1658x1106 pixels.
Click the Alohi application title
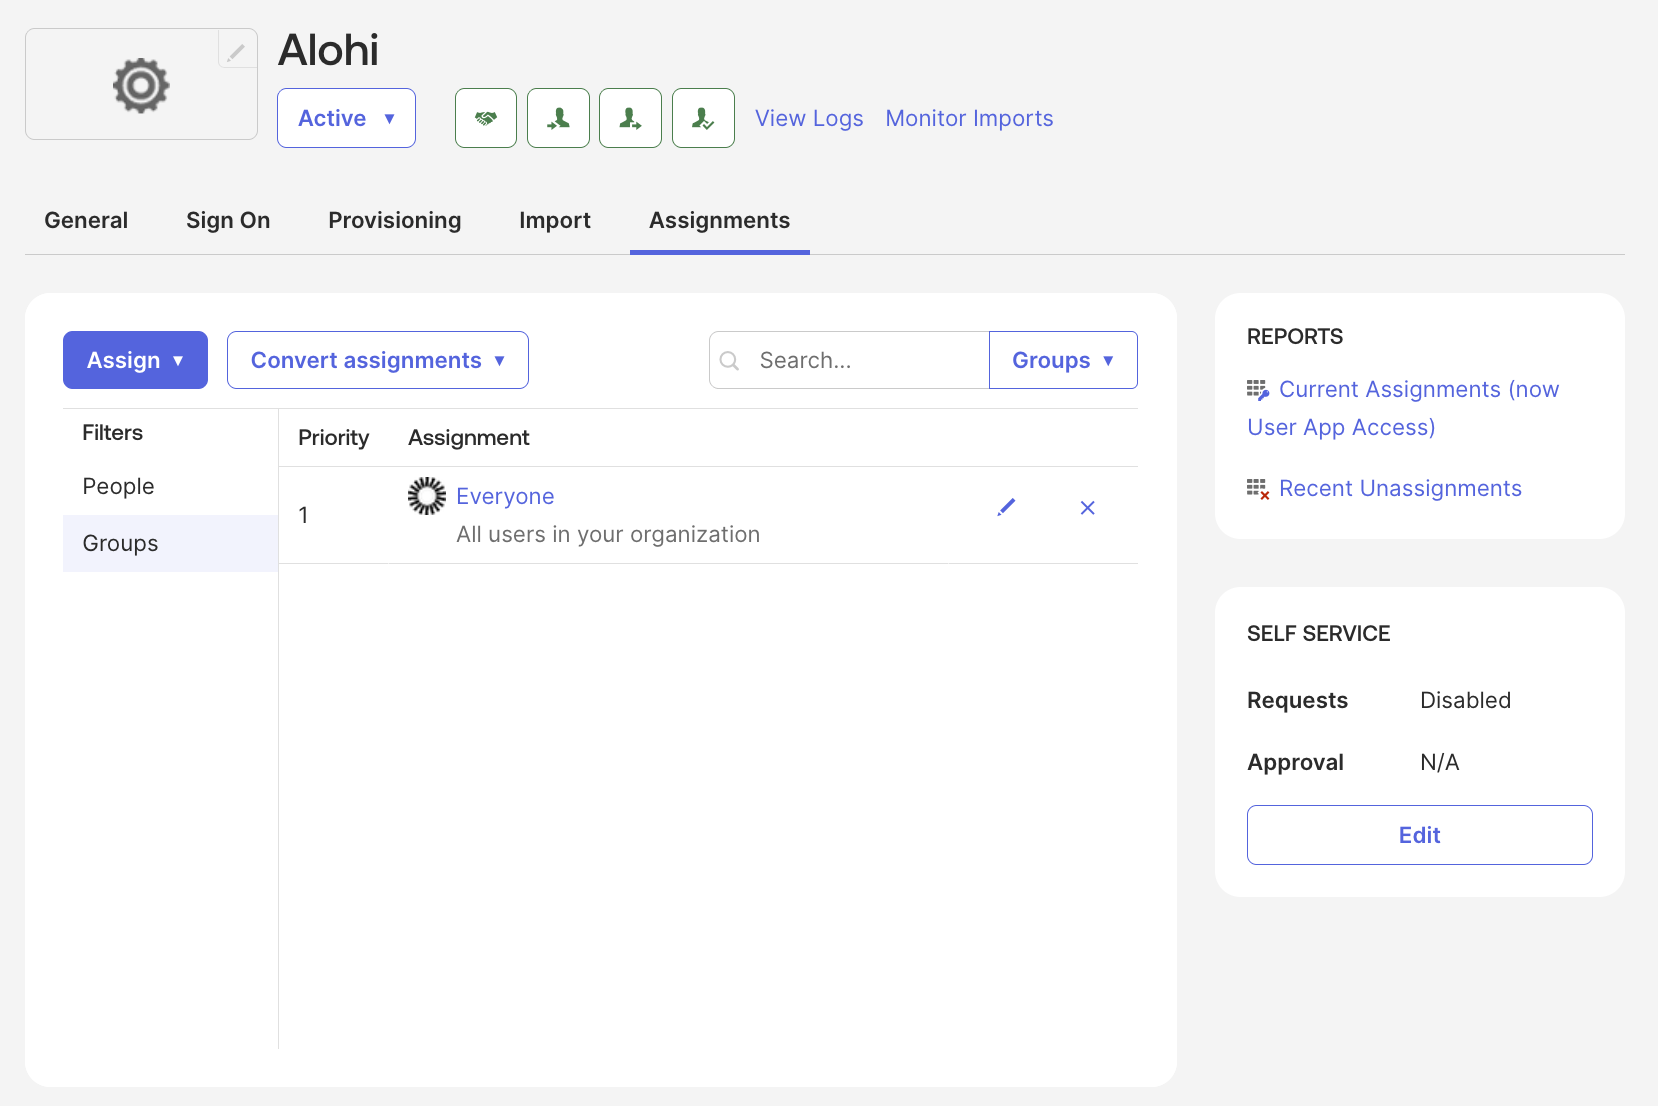(x=328, y=50)
